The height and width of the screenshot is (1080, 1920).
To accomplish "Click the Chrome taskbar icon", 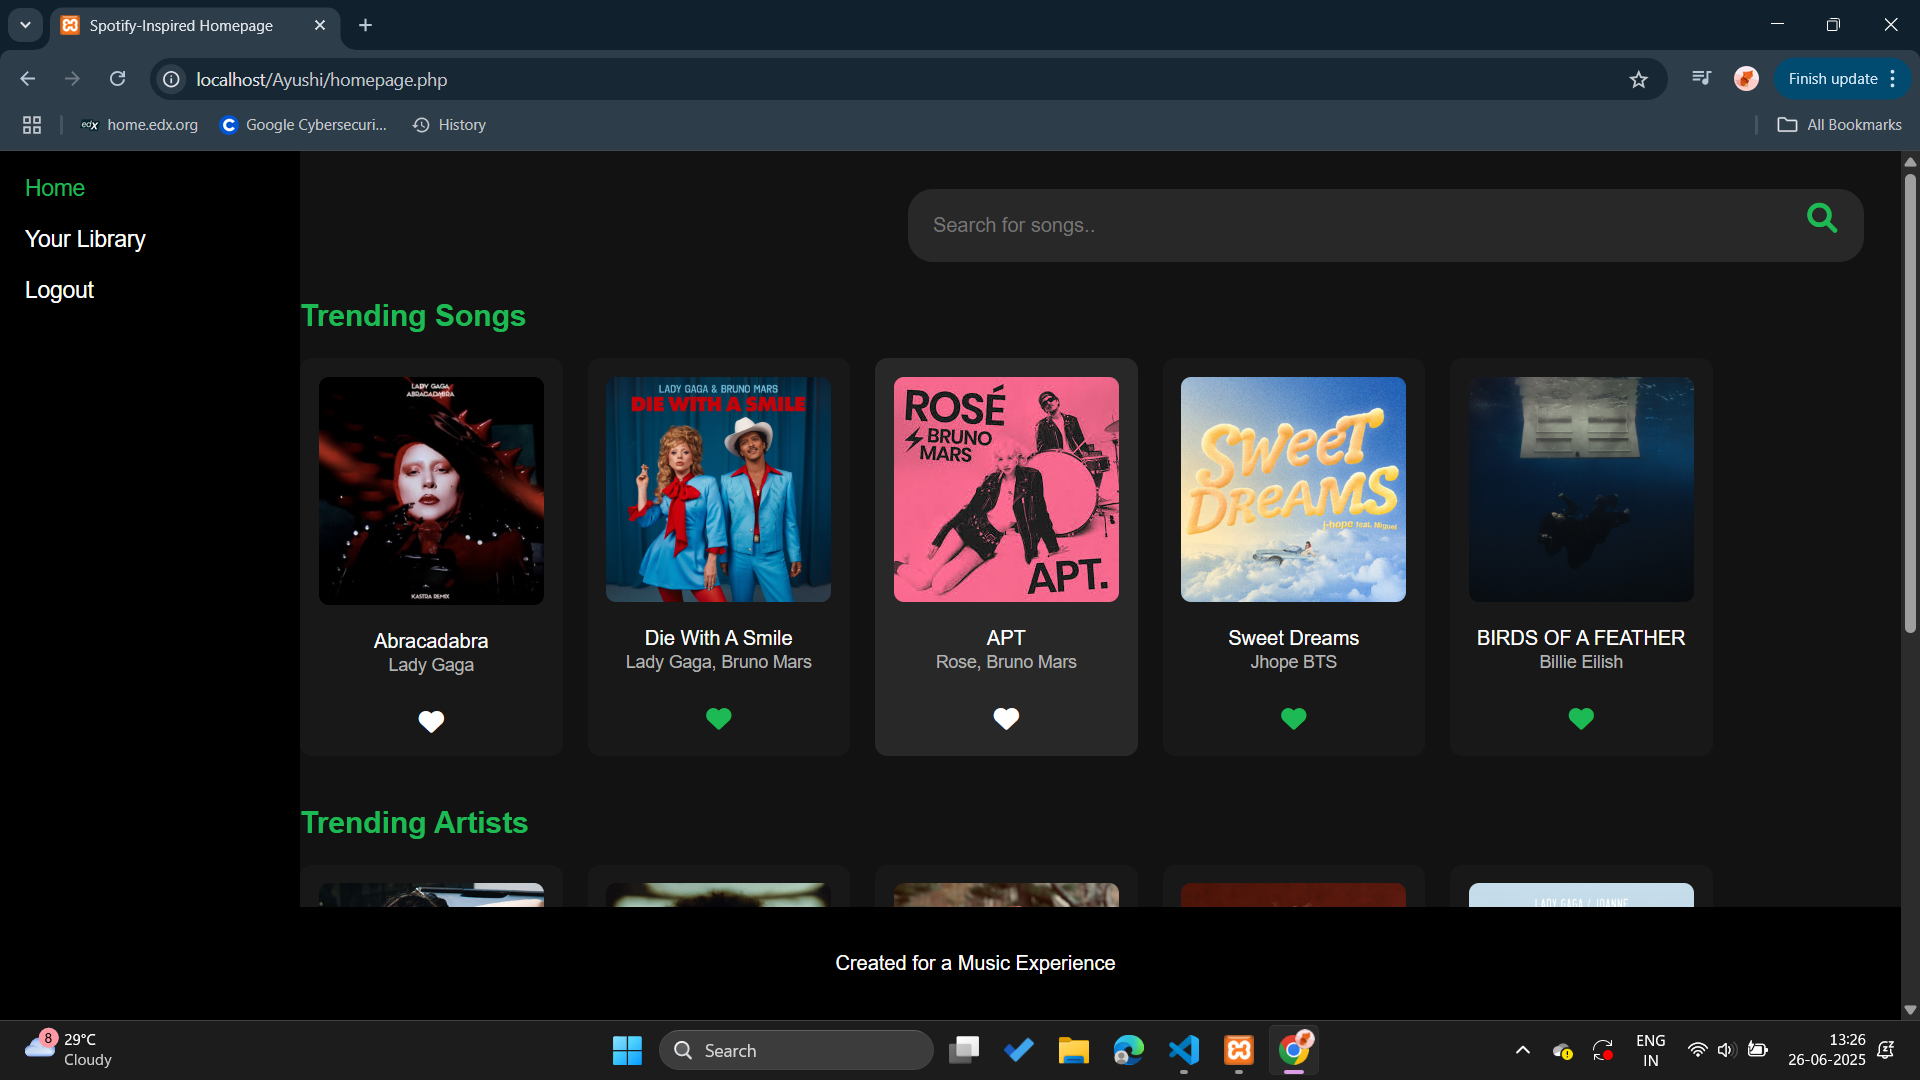I will pos(1294,1050).
